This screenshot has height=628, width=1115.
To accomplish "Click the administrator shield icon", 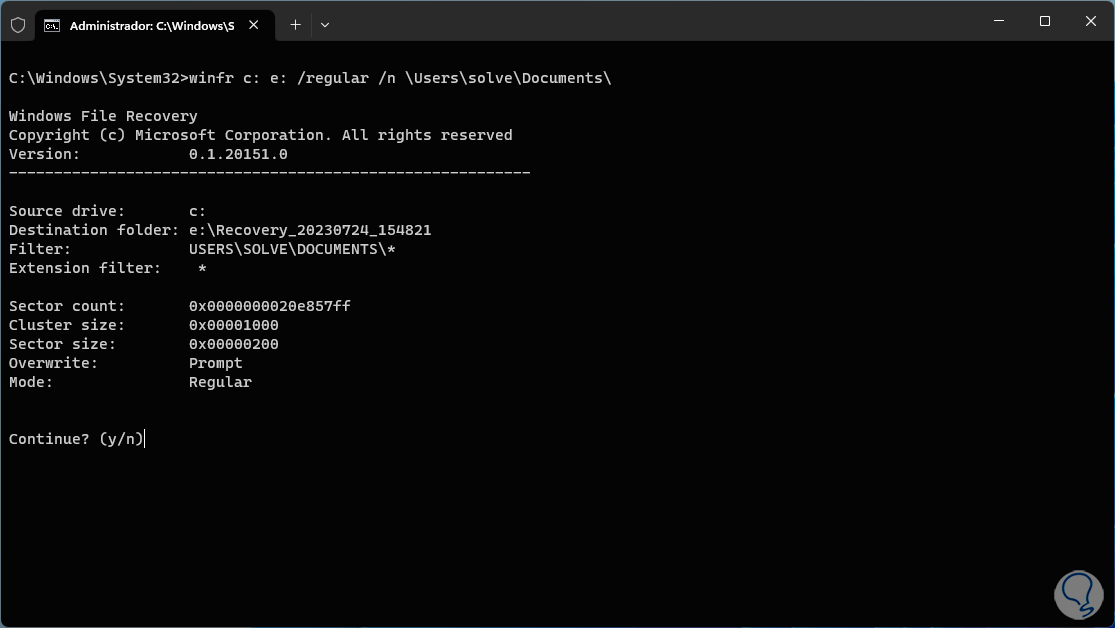I will (18, 25).
